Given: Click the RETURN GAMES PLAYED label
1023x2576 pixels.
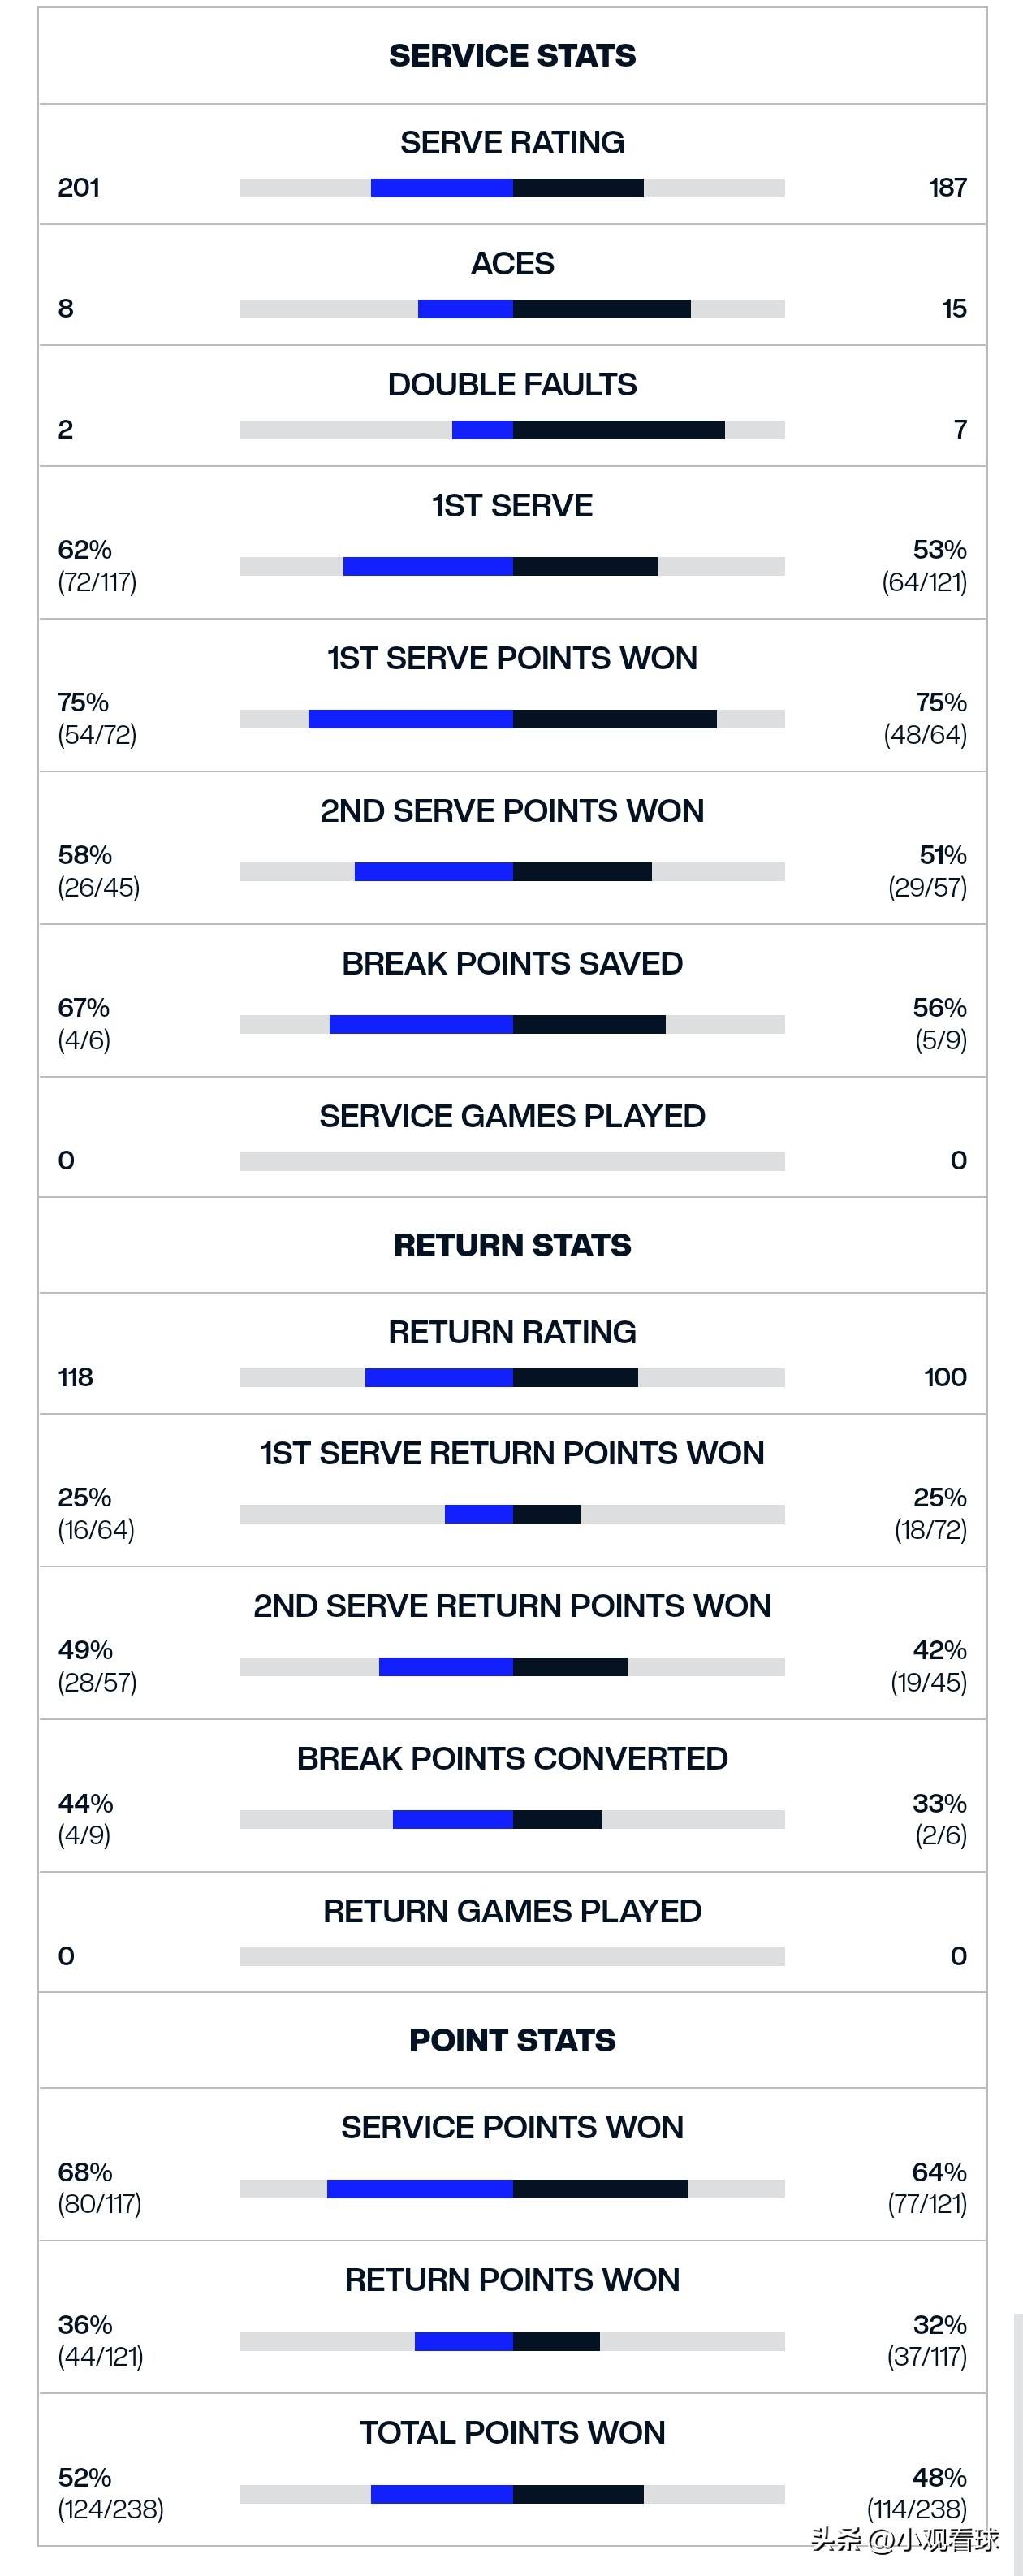Looking at the screenshot, I should [512, 1911].
